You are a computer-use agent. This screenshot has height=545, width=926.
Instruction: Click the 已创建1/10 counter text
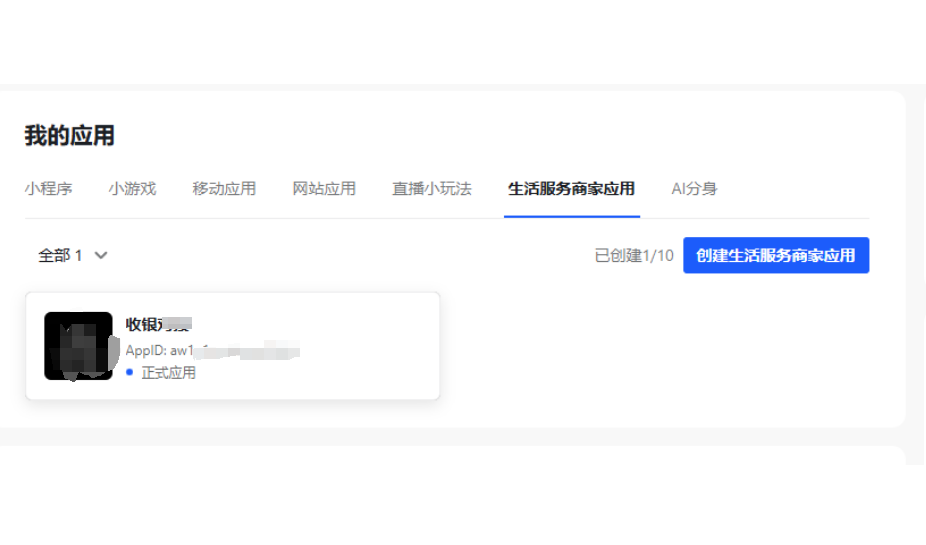pyautogui.click(x=634, y=256)
